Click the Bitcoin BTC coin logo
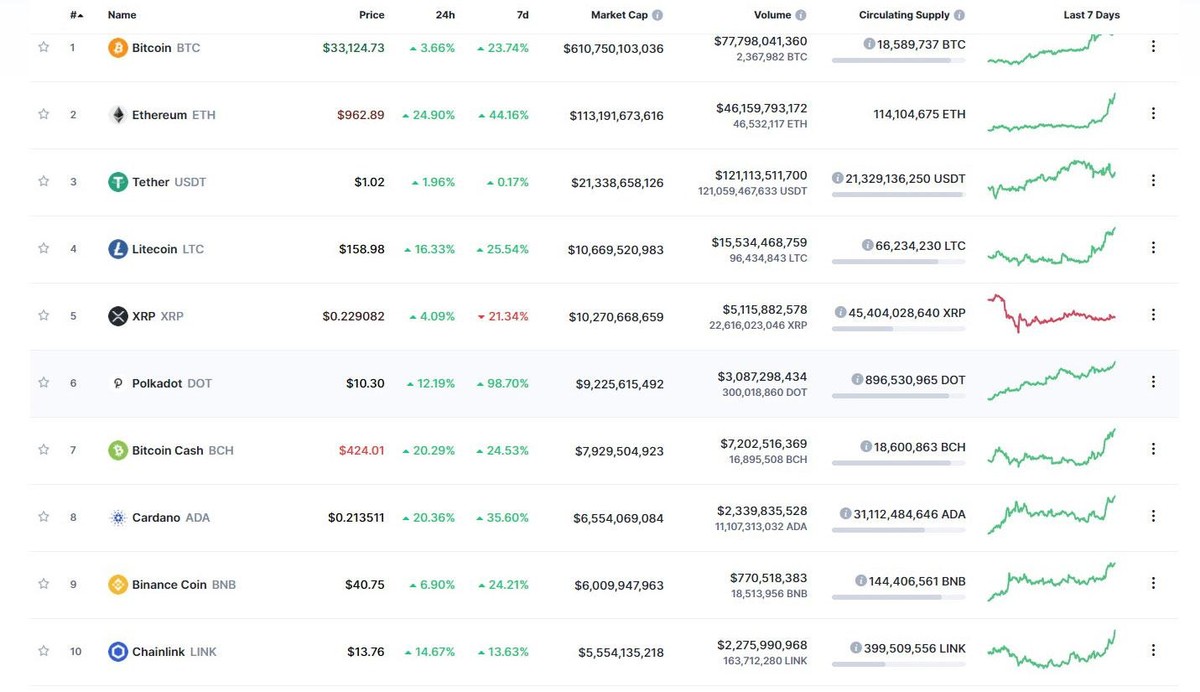Screen dimensions: 1200x692 pos(117,47)
